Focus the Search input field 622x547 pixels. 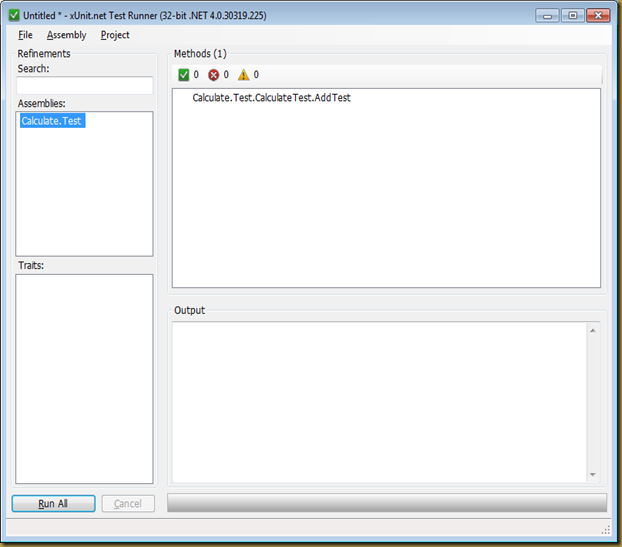coord(84,85)
